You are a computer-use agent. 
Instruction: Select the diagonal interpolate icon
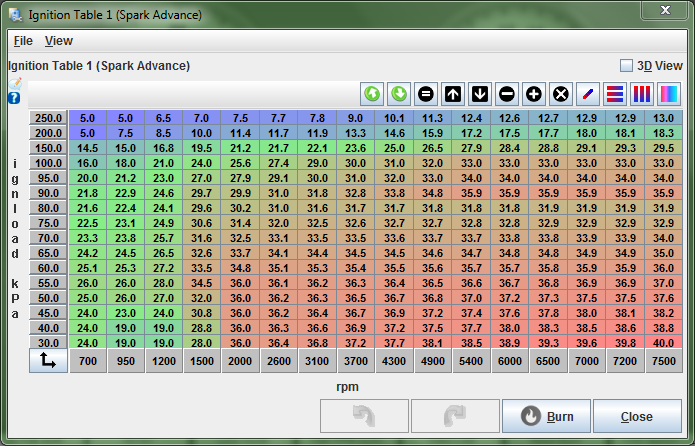click(588, 94)
